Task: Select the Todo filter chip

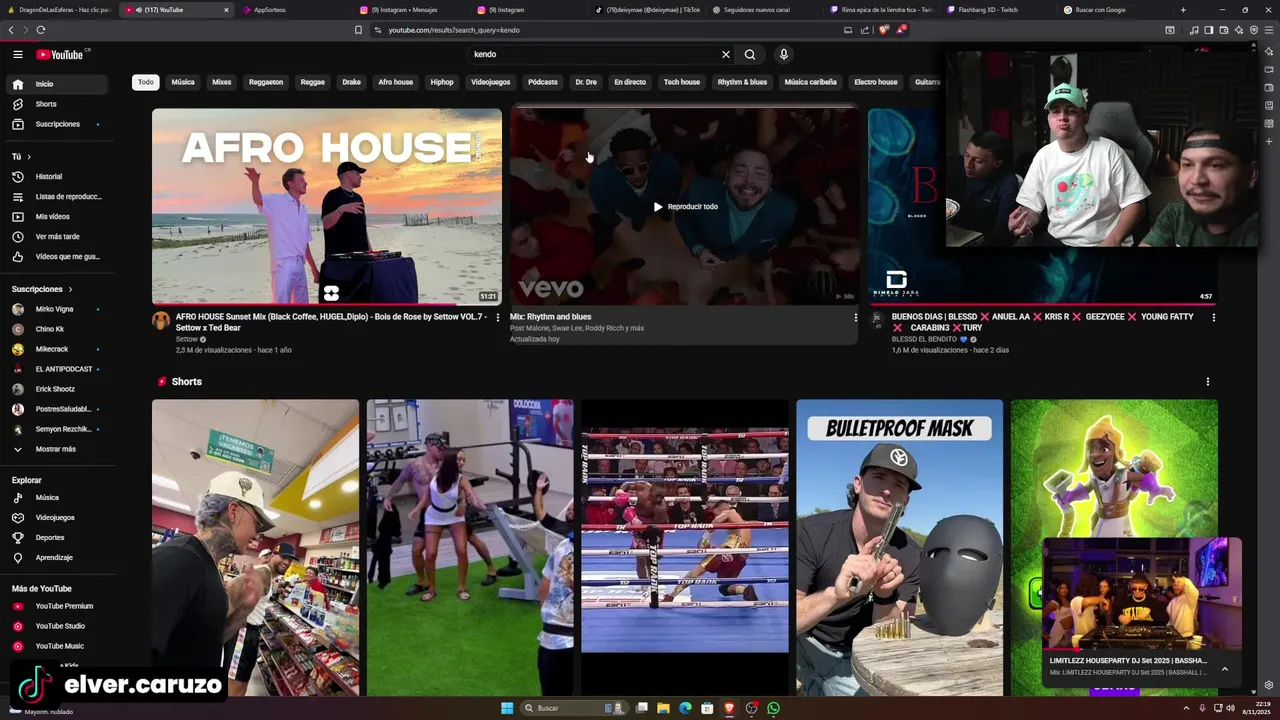Action: pyautogui.click(x=146, y=82)
